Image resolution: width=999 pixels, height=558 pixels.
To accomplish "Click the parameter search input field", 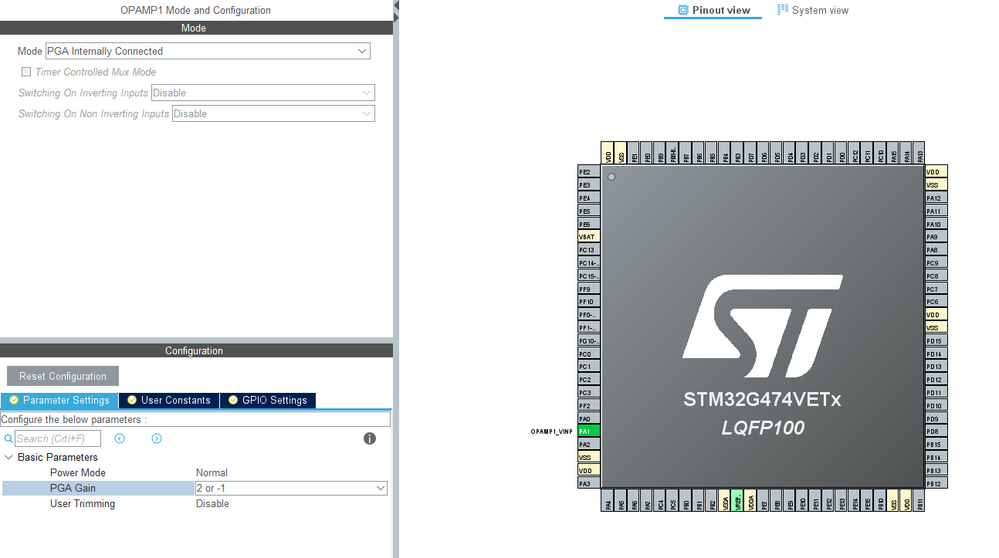I will tap(58, 438).
